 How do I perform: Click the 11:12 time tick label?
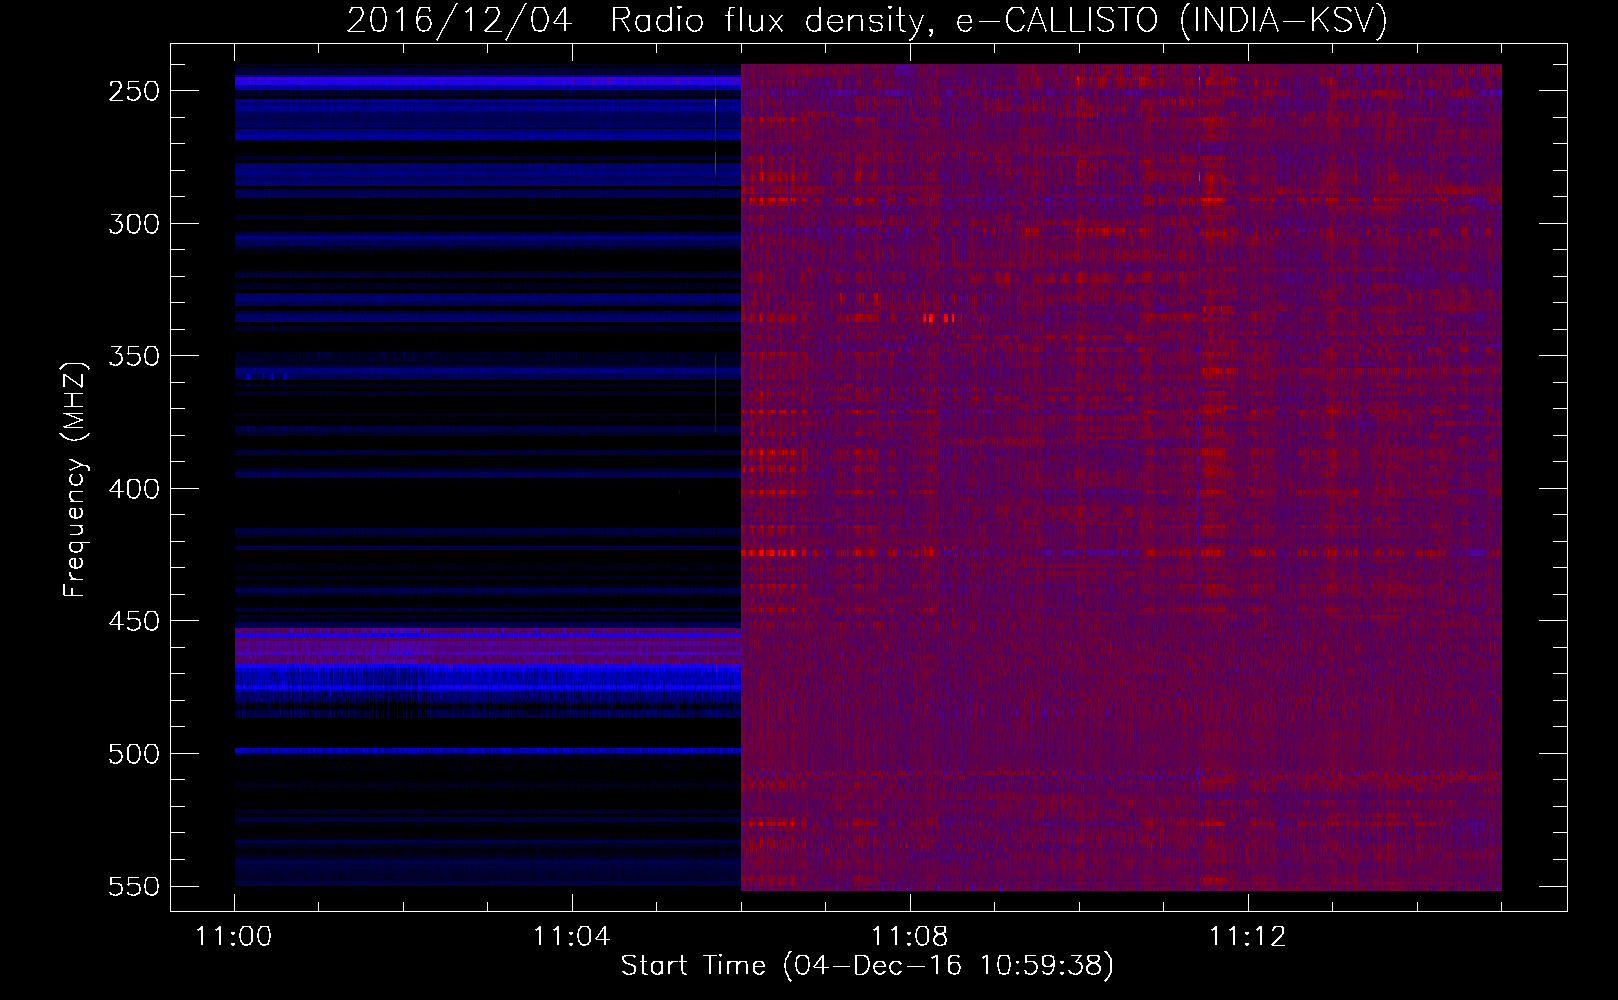[1248, 936]
